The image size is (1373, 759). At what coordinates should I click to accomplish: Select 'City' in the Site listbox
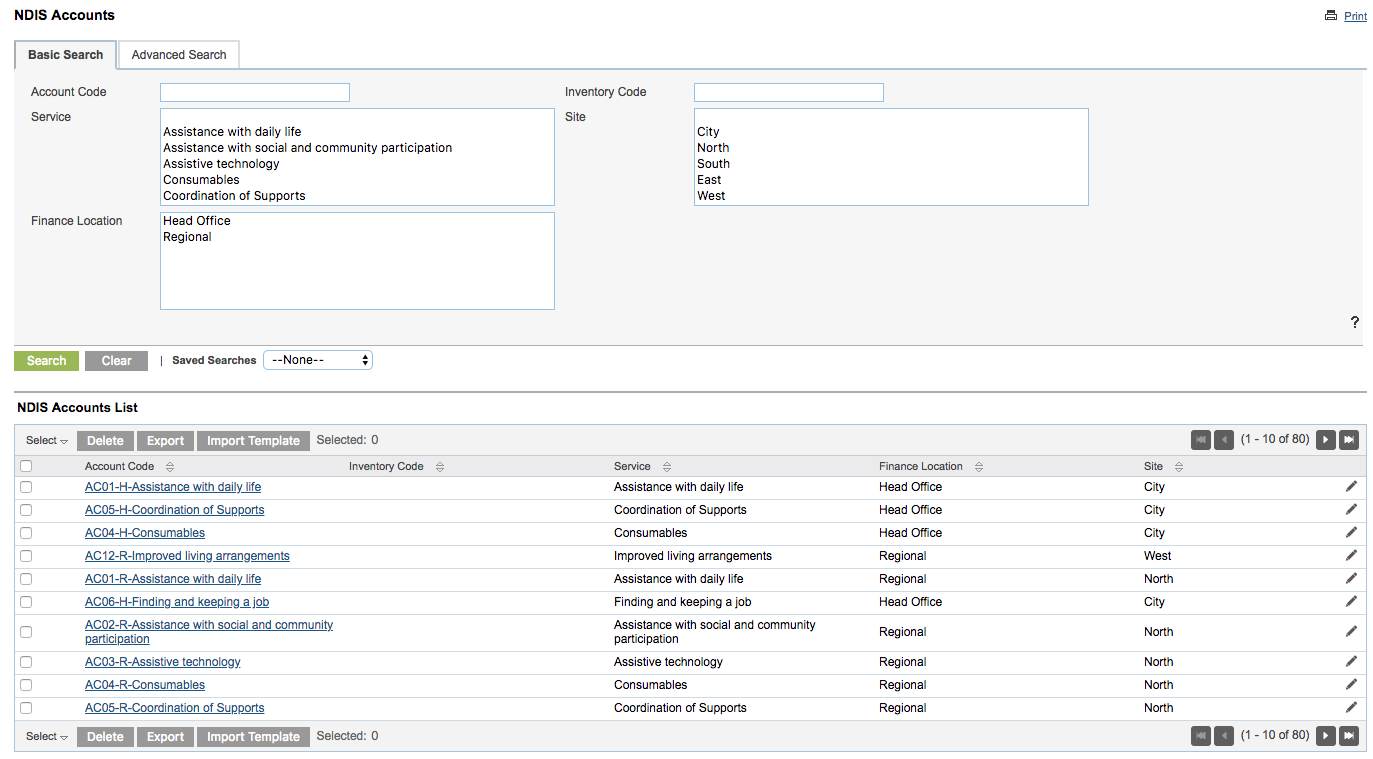coord(708,132)
